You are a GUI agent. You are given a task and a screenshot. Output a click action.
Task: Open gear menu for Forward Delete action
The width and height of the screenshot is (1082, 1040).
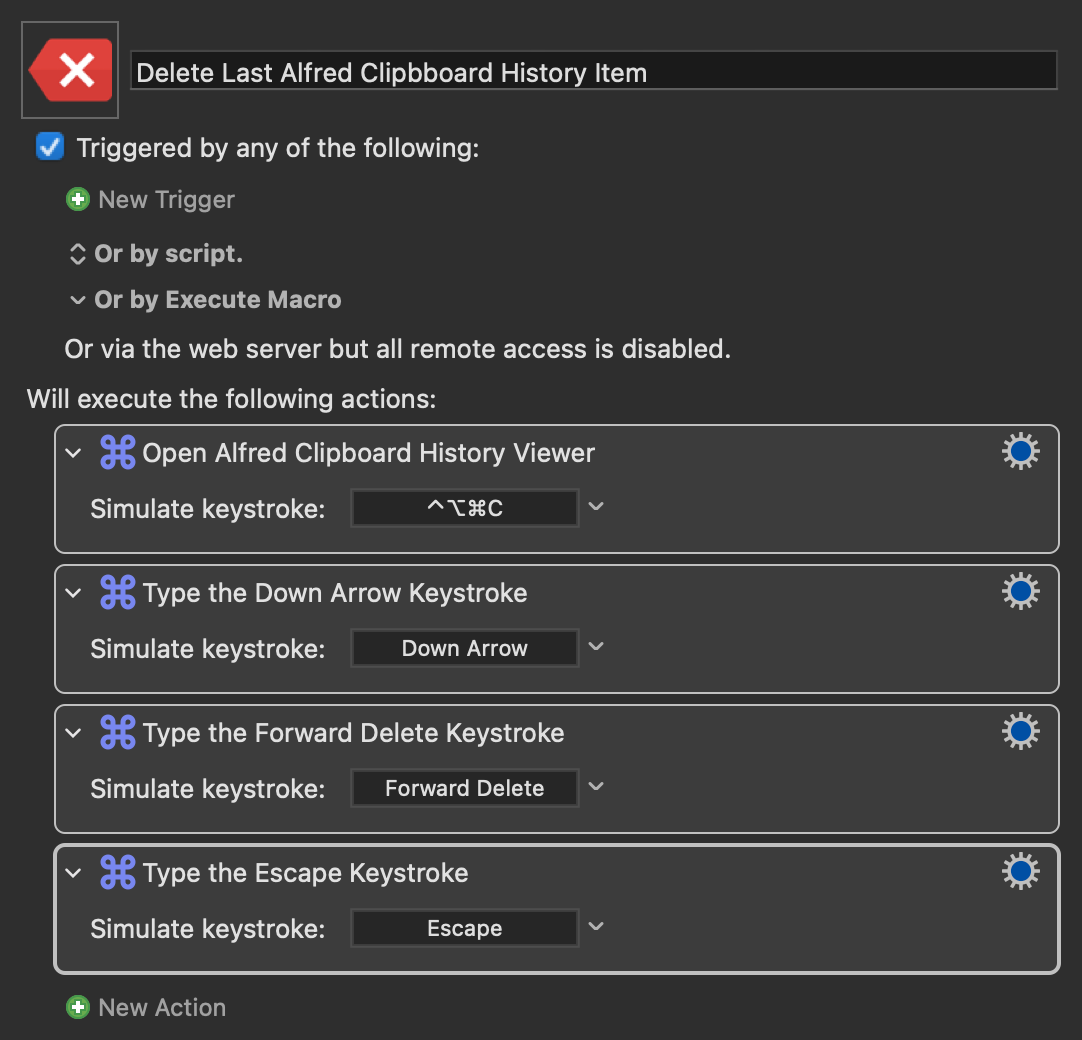tap(1021, 732)
